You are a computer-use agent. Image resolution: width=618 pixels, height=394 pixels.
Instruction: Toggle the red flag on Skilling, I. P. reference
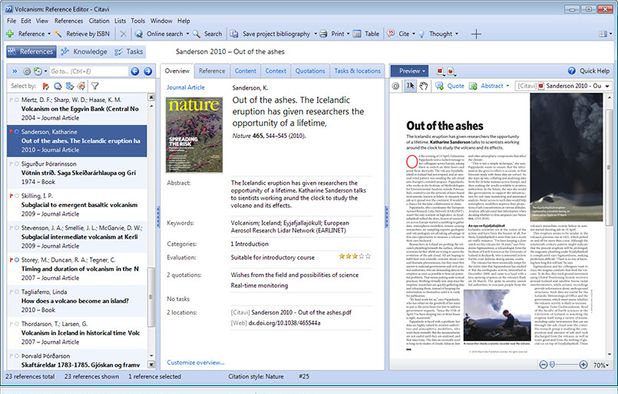click(11, 196)
